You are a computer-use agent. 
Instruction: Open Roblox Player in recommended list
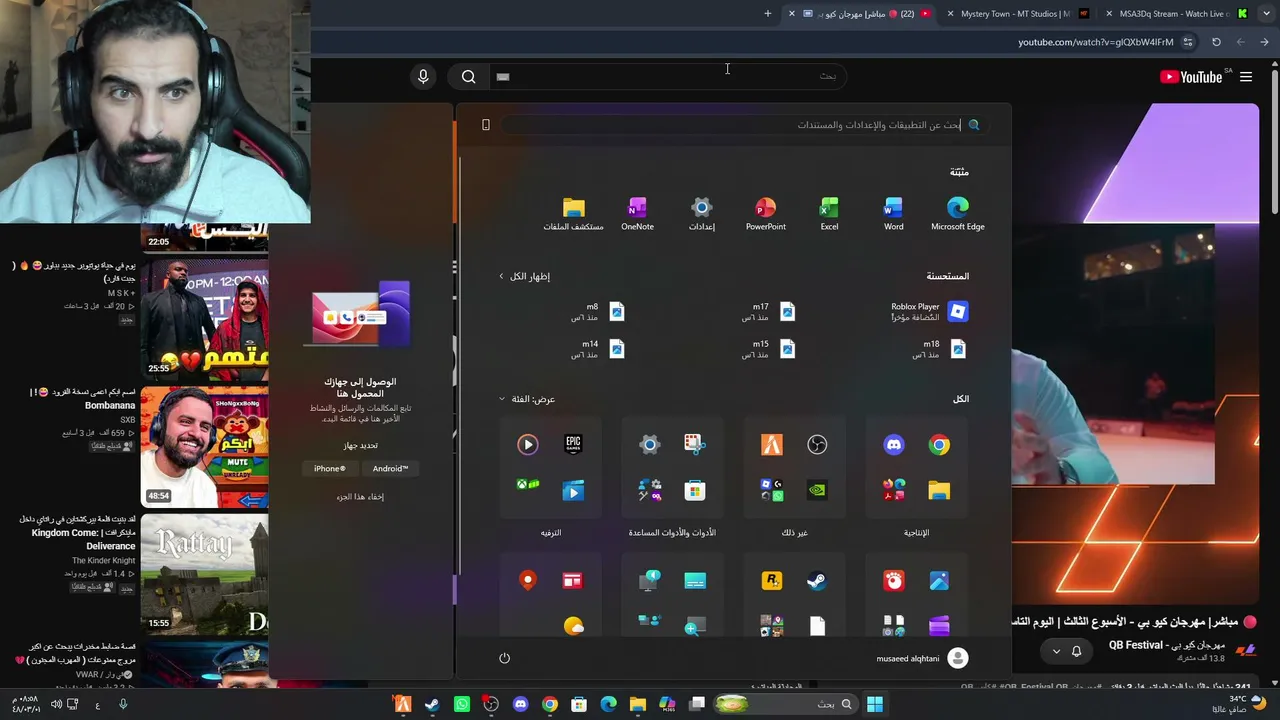coord(929,312)
